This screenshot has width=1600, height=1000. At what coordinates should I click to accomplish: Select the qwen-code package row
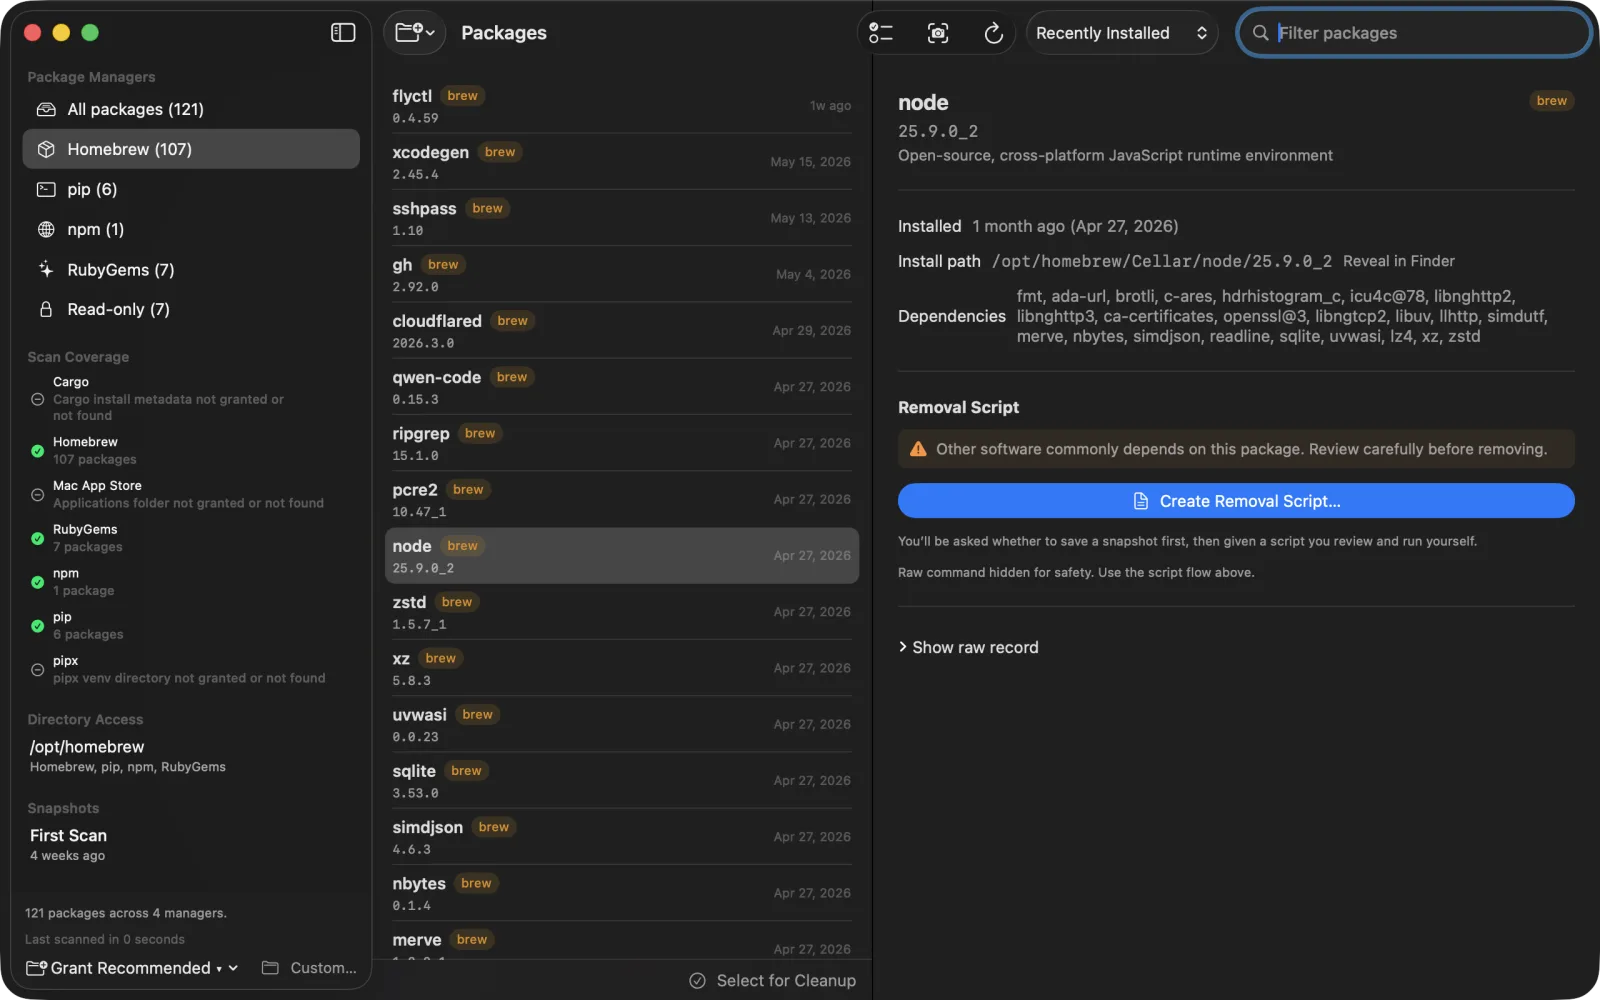622,387
